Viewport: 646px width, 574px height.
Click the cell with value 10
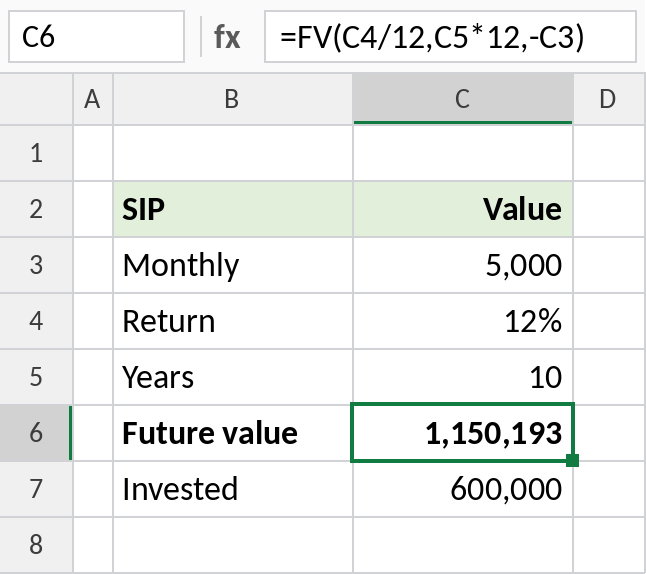pyautogui.click(x=463, y=377)
